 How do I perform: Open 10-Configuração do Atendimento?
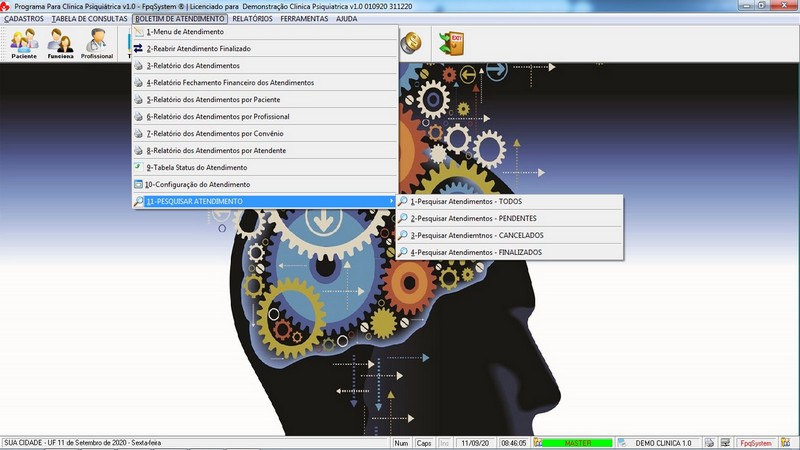265,184
